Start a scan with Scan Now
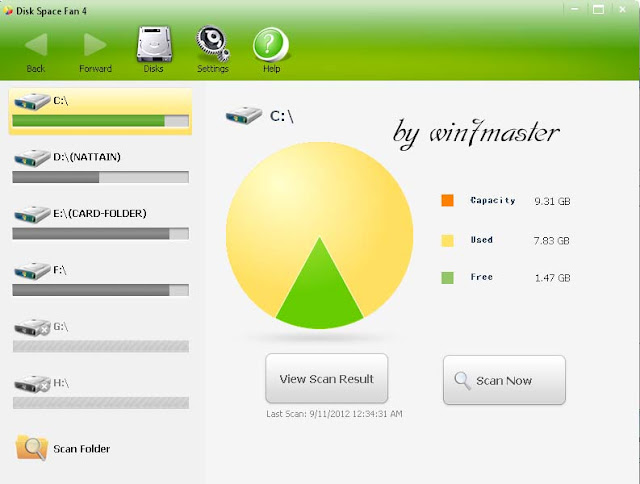This screenshot has width=640, height=484. coord(504,380)
